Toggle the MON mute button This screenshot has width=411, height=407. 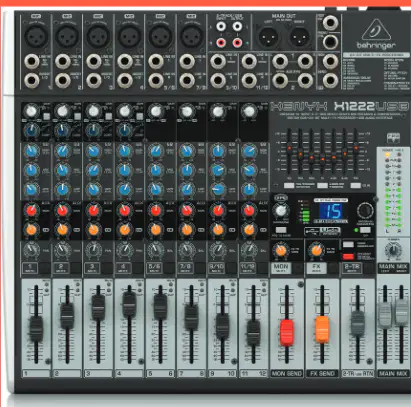pos(281,268)
